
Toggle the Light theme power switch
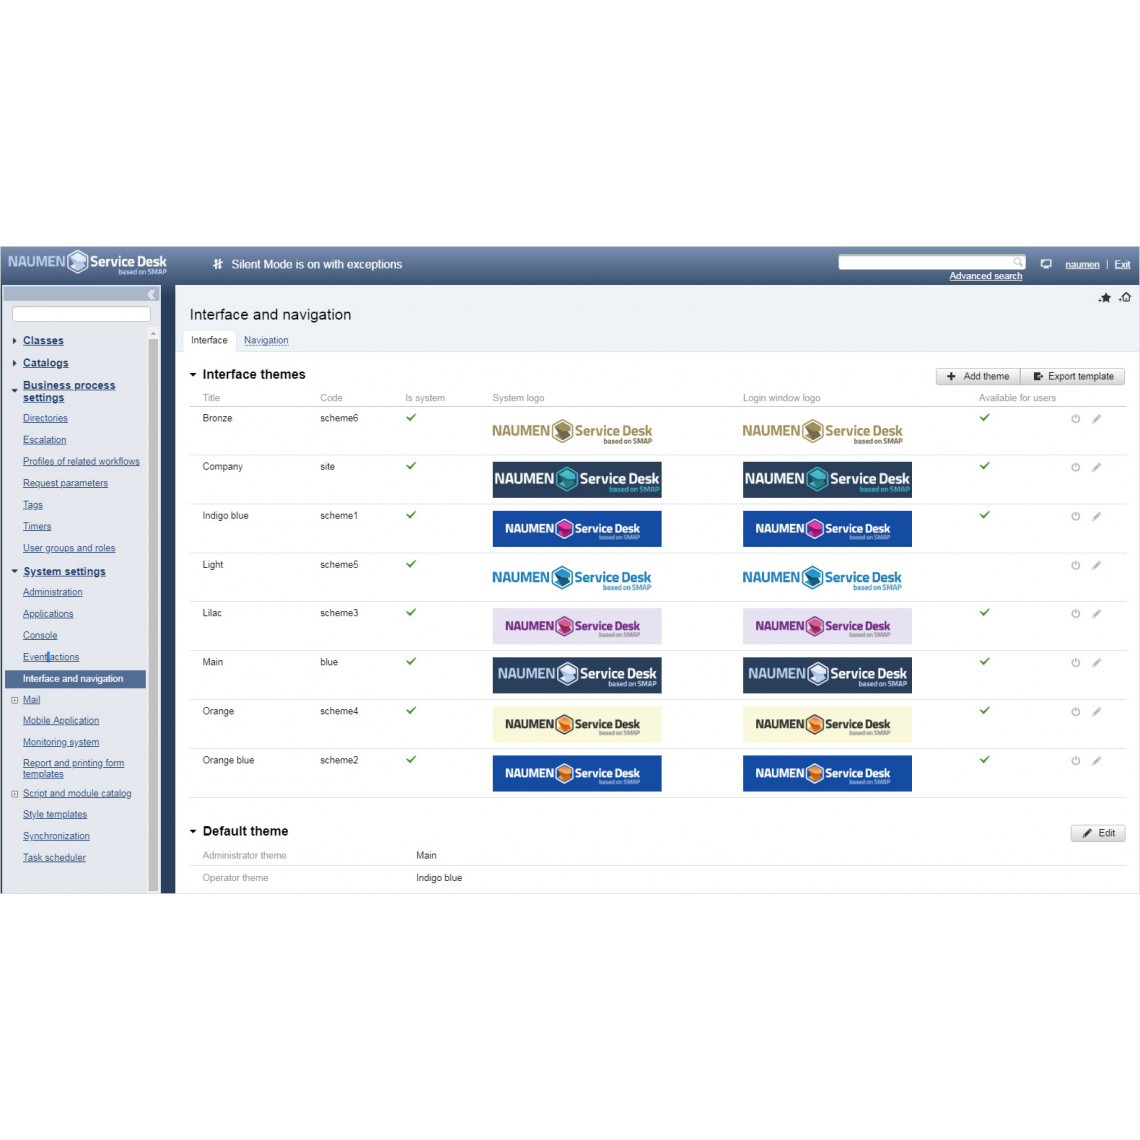1075,565
